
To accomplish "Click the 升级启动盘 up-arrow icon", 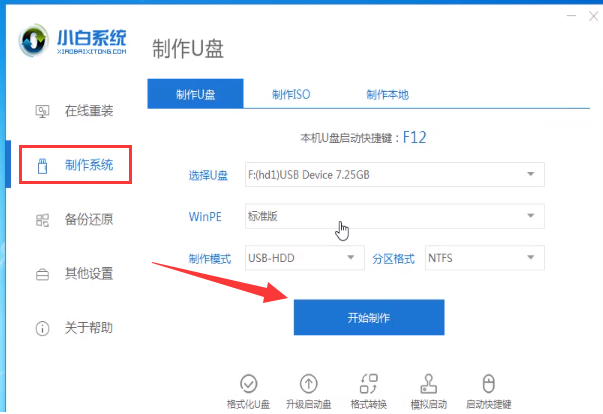I will pyautogui.click(x=309, y=383).
